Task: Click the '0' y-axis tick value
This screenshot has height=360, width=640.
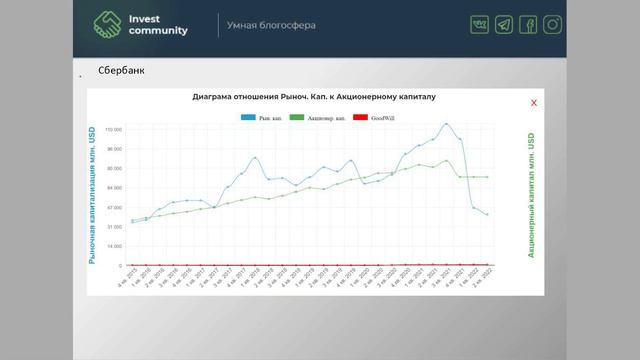Action: 120,266
